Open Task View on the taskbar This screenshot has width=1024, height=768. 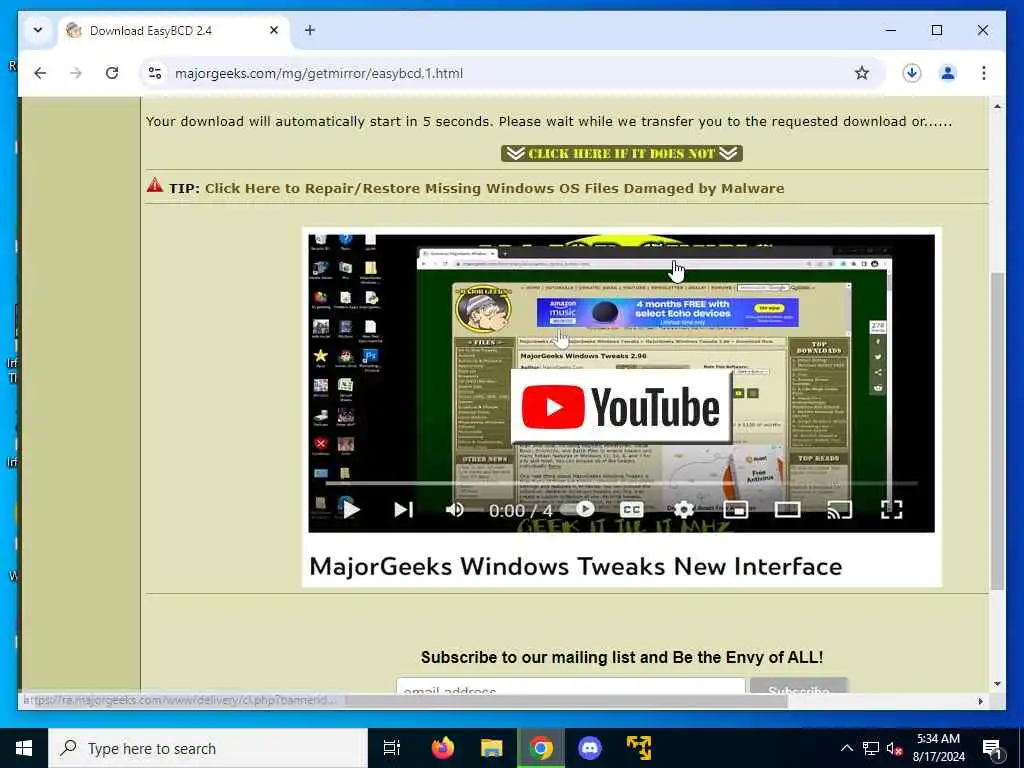coord(391,748)
